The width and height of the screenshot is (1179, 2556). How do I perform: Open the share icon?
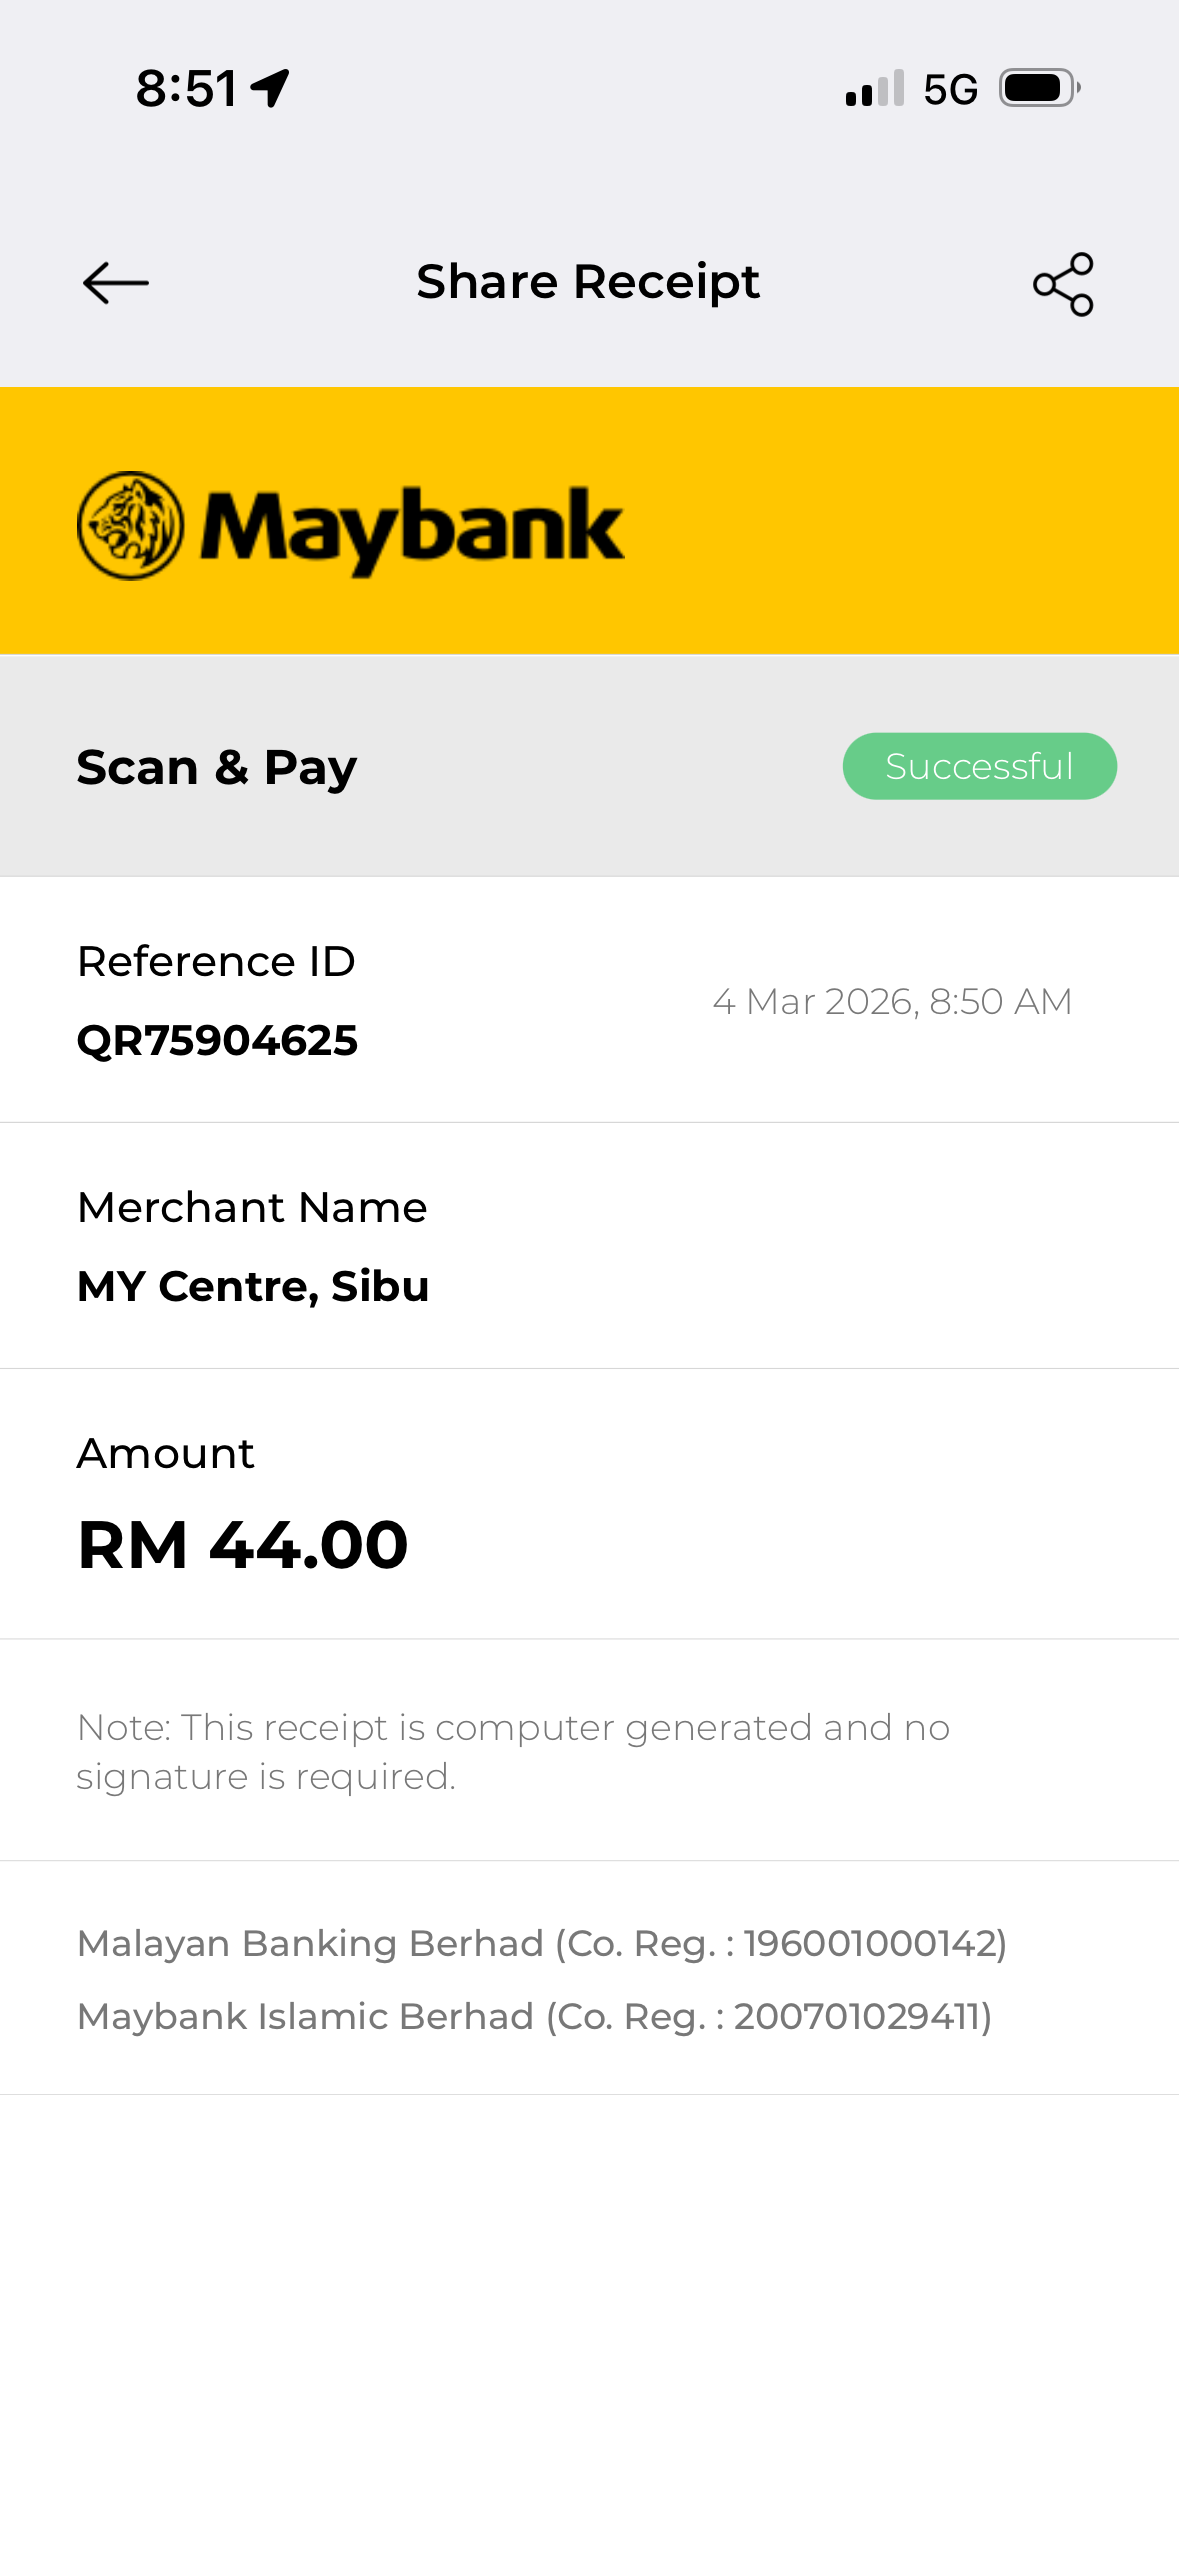pyautogui.click(x=1063, y=284)
